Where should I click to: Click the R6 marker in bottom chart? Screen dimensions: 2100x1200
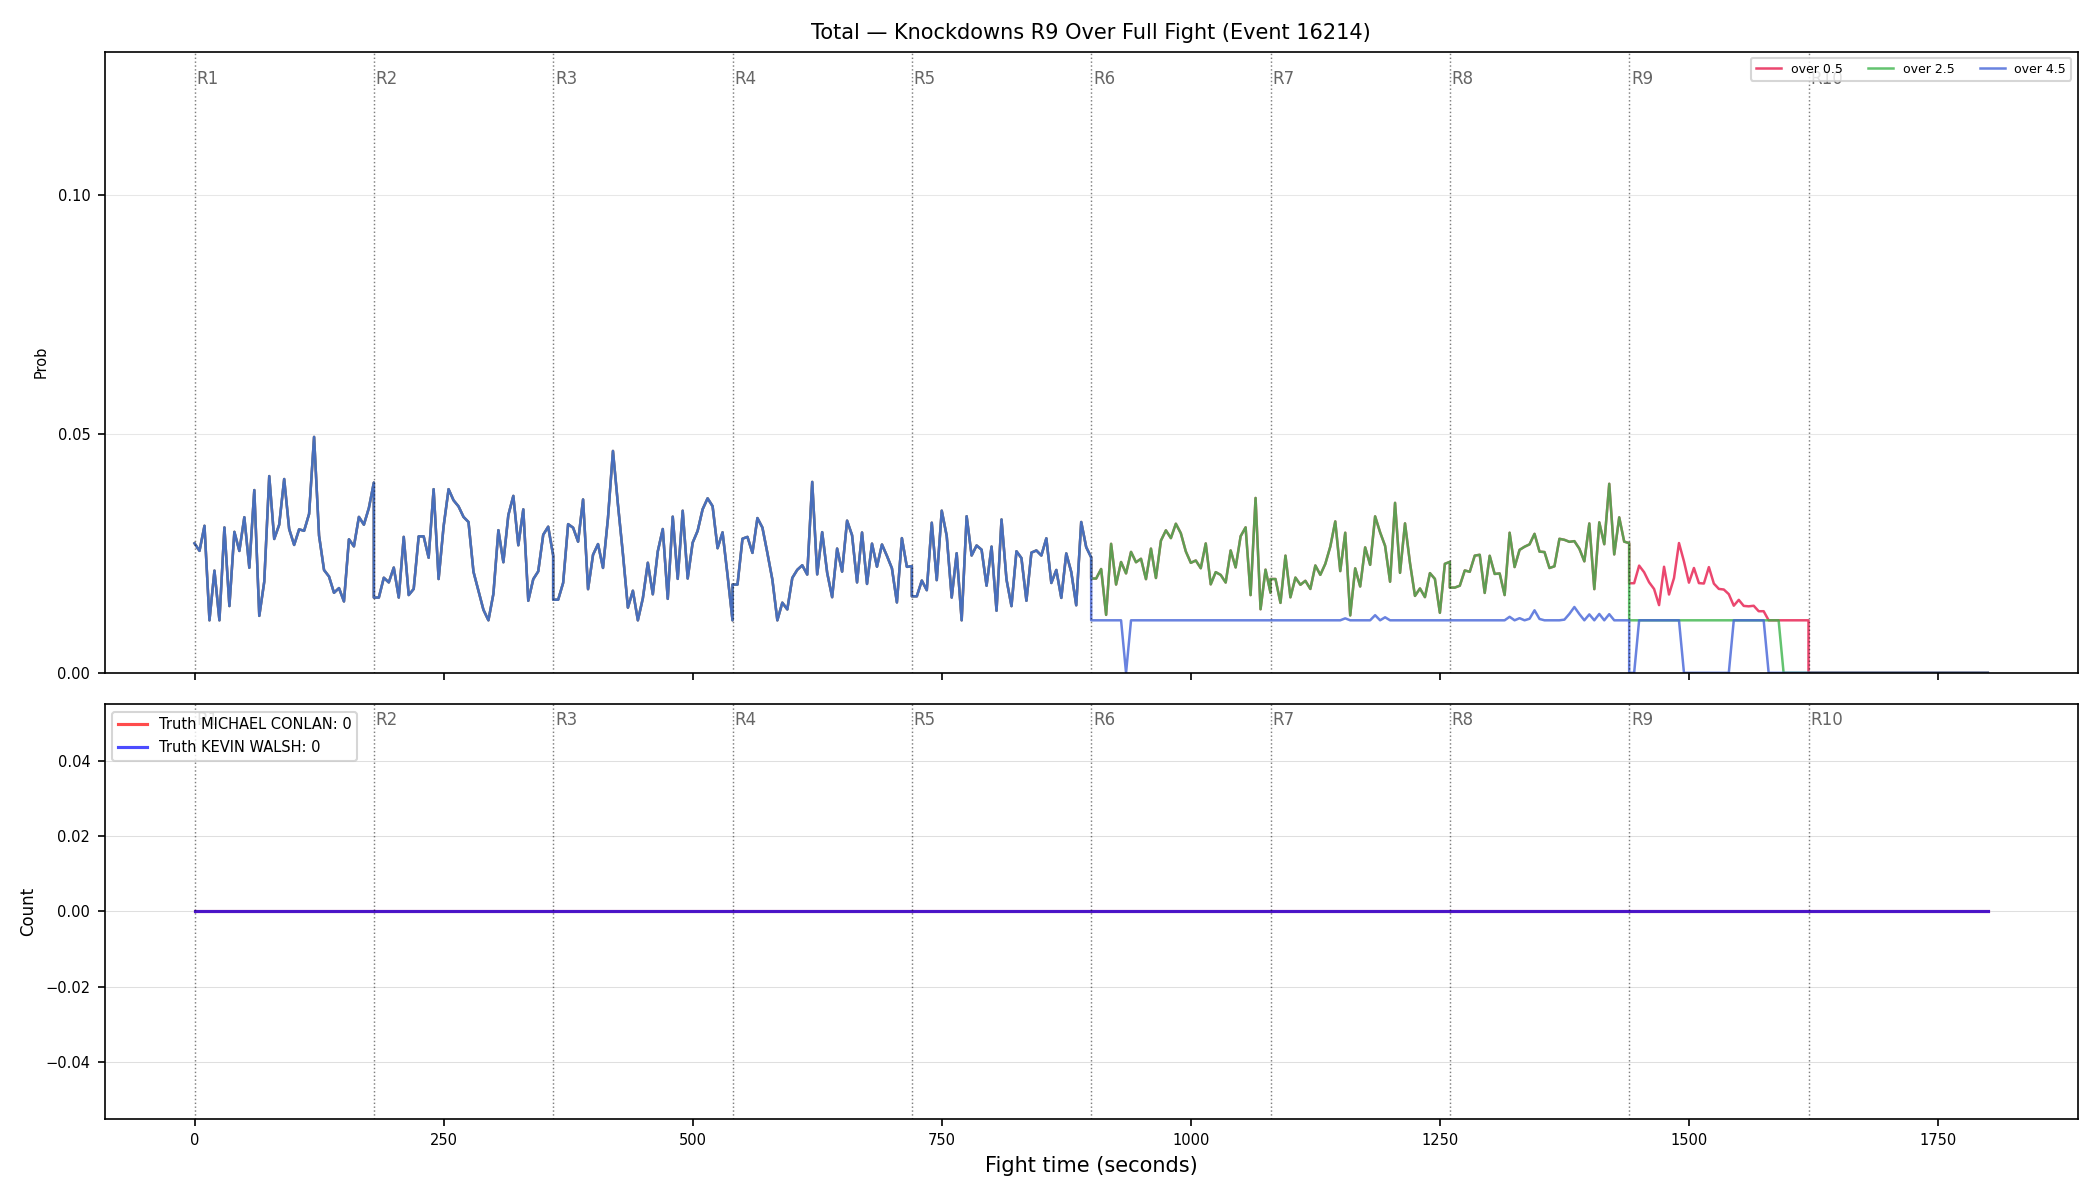1104,719
